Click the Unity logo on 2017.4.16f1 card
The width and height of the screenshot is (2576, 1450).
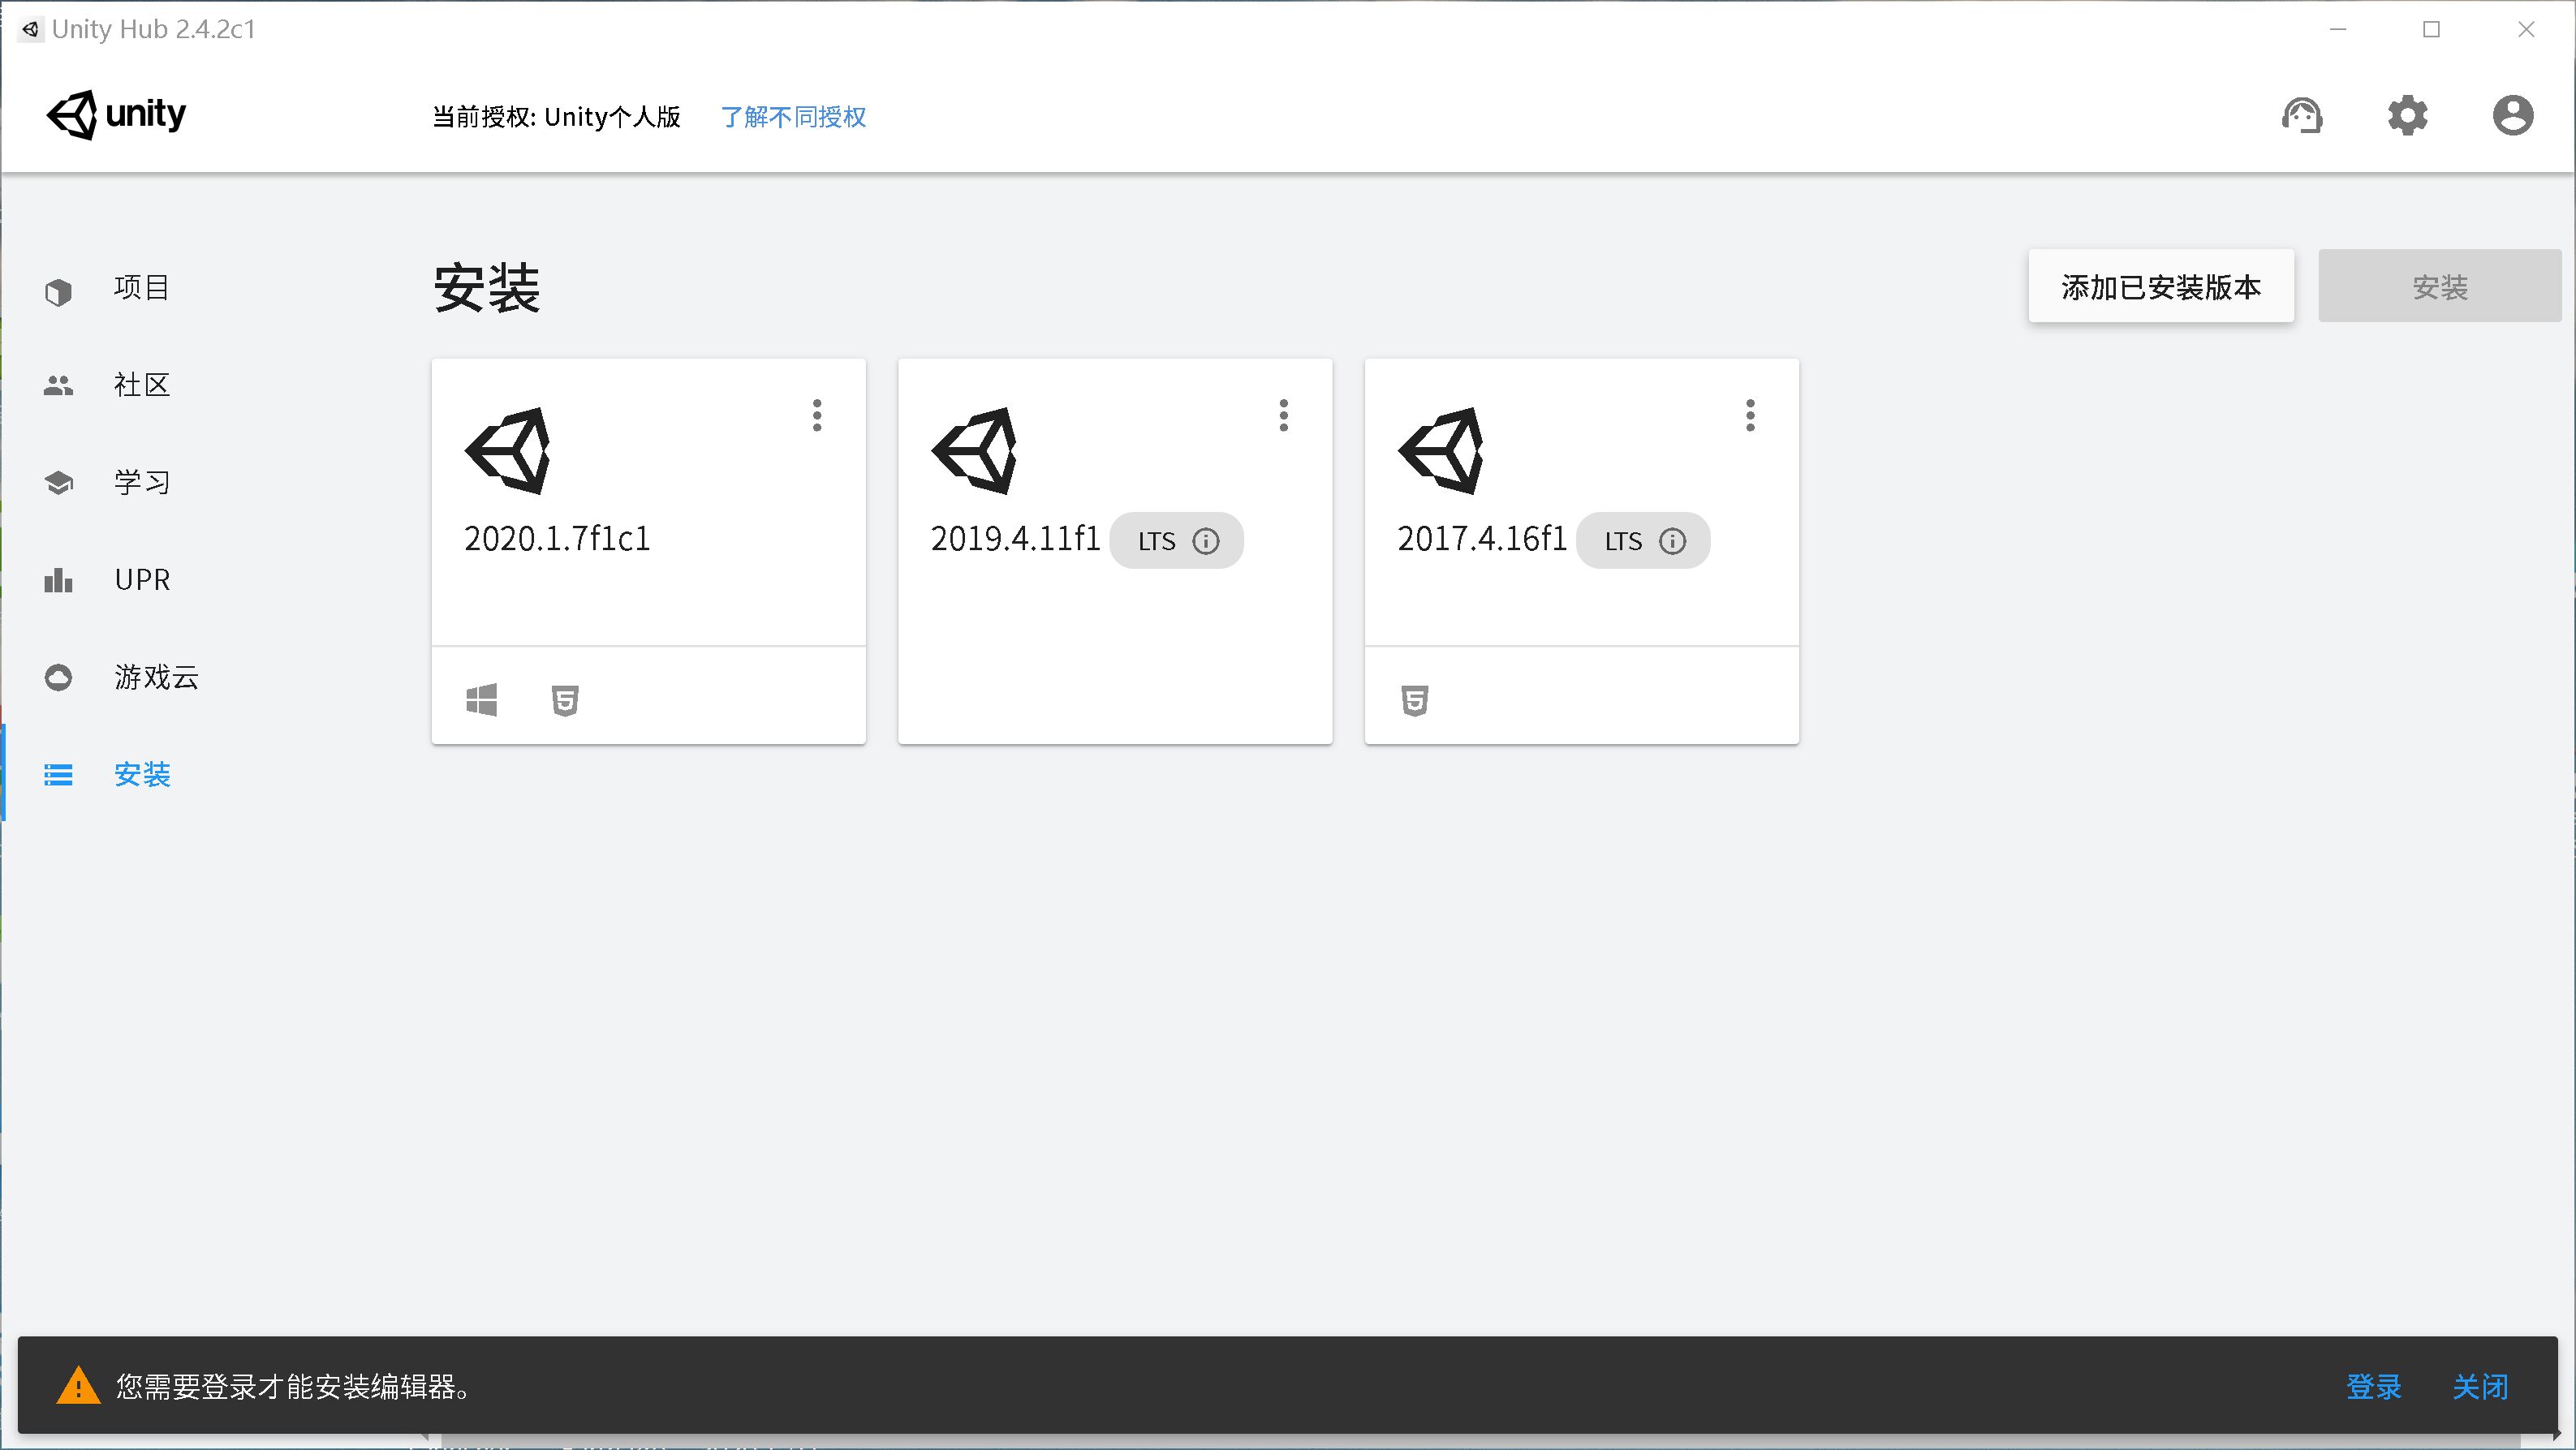coord(1441,450)
